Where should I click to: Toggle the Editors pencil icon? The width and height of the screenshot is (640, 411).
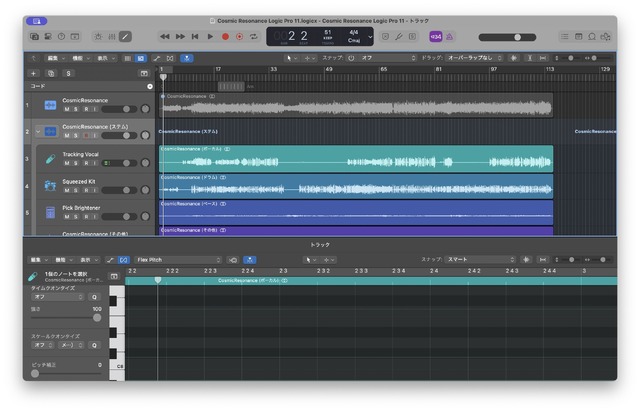(x=125, y=37)
